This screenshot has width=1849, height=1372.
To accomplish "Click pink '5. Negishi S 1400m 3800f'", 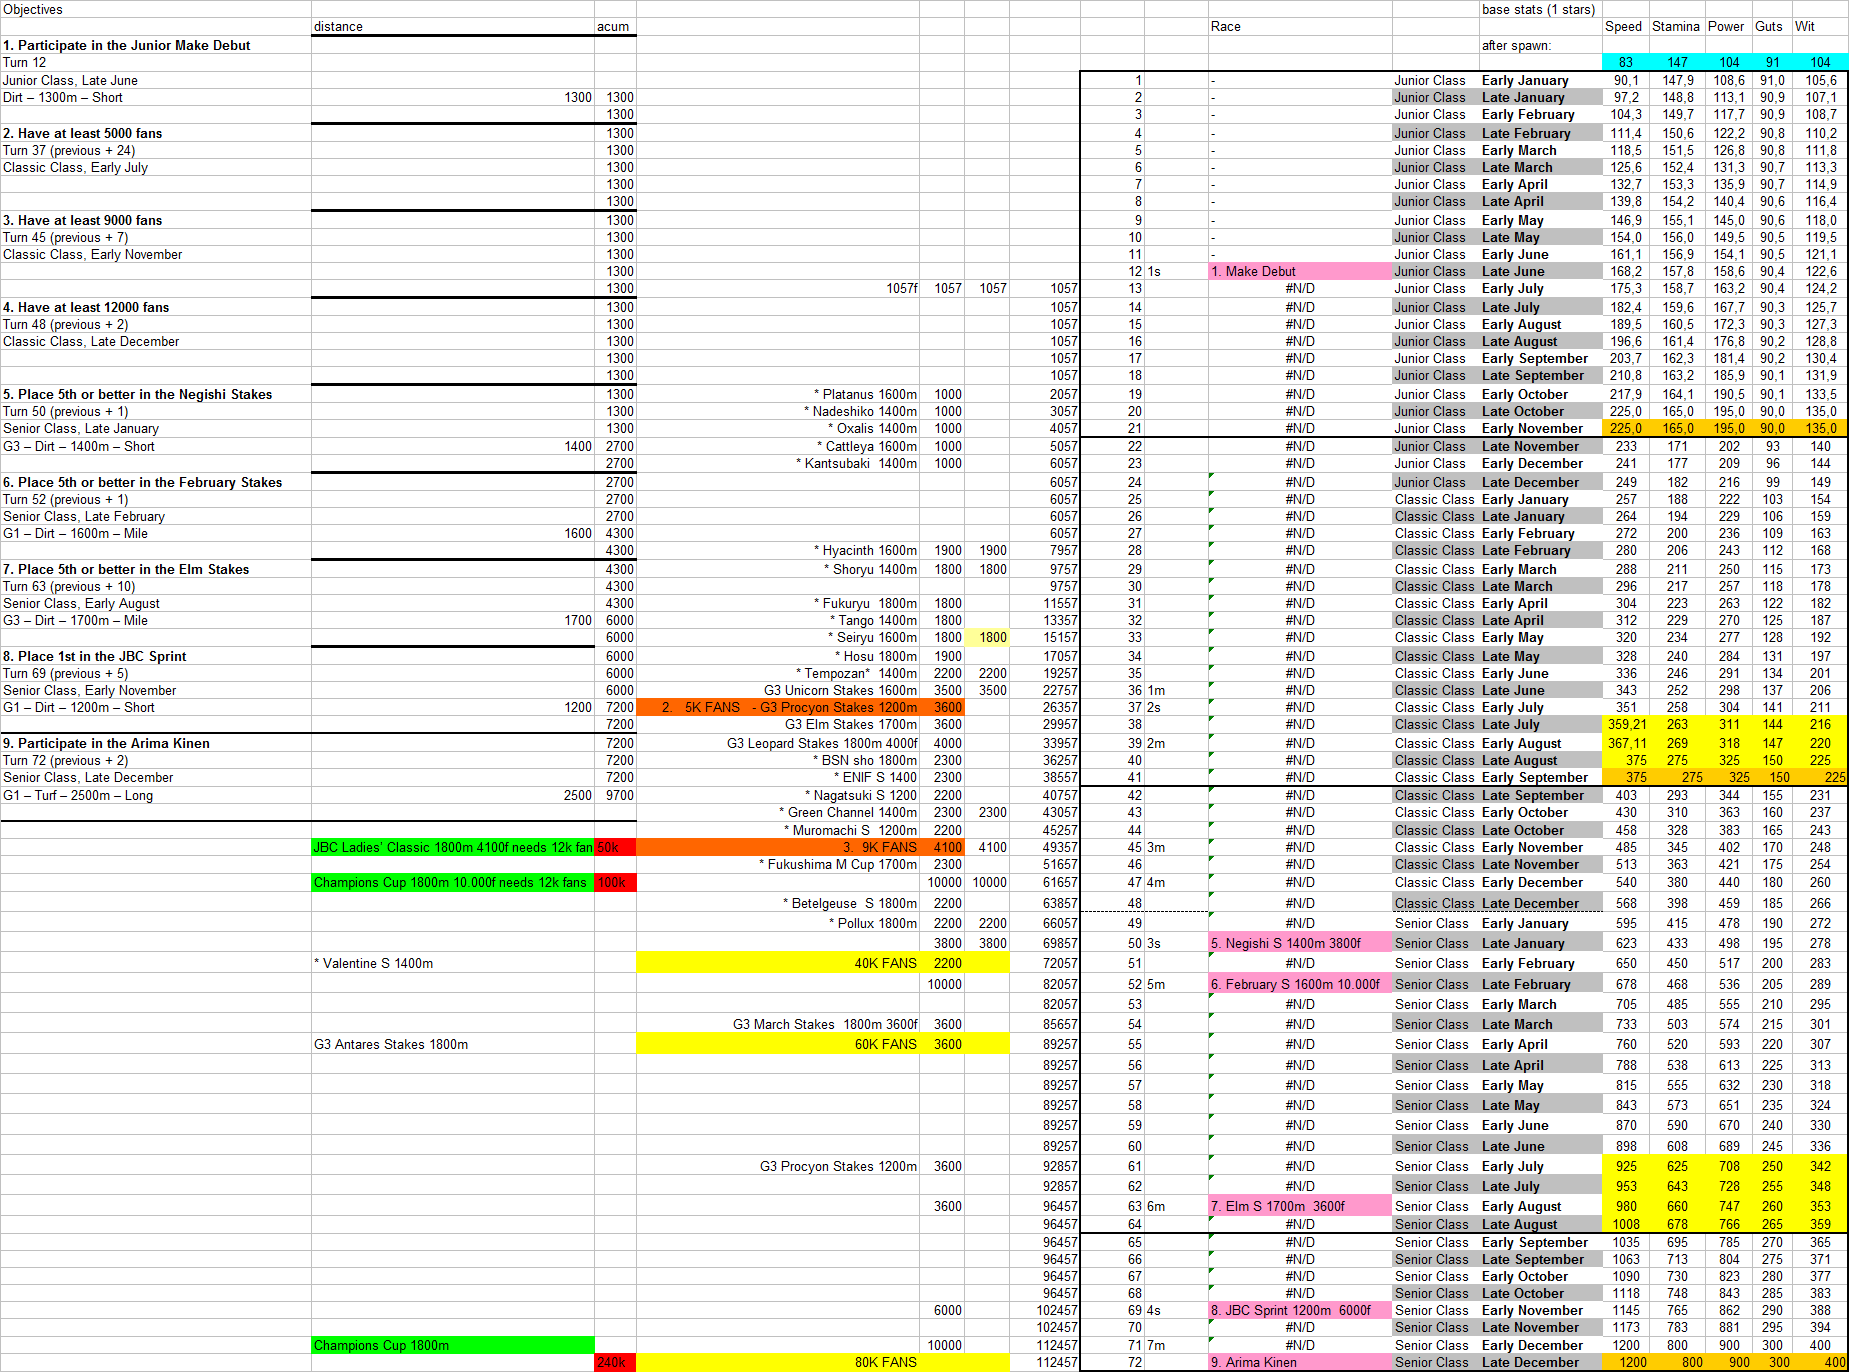I will [x=1299, y=943].
